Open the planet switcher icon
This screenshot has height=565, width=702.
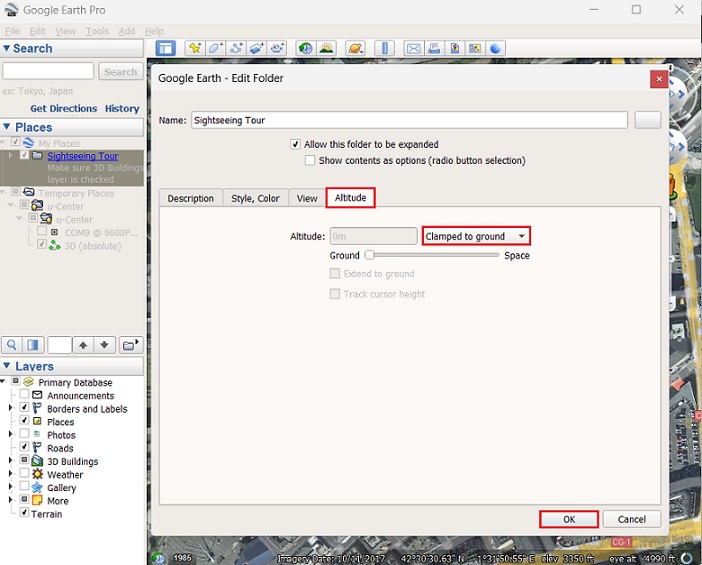pos(355,48)
